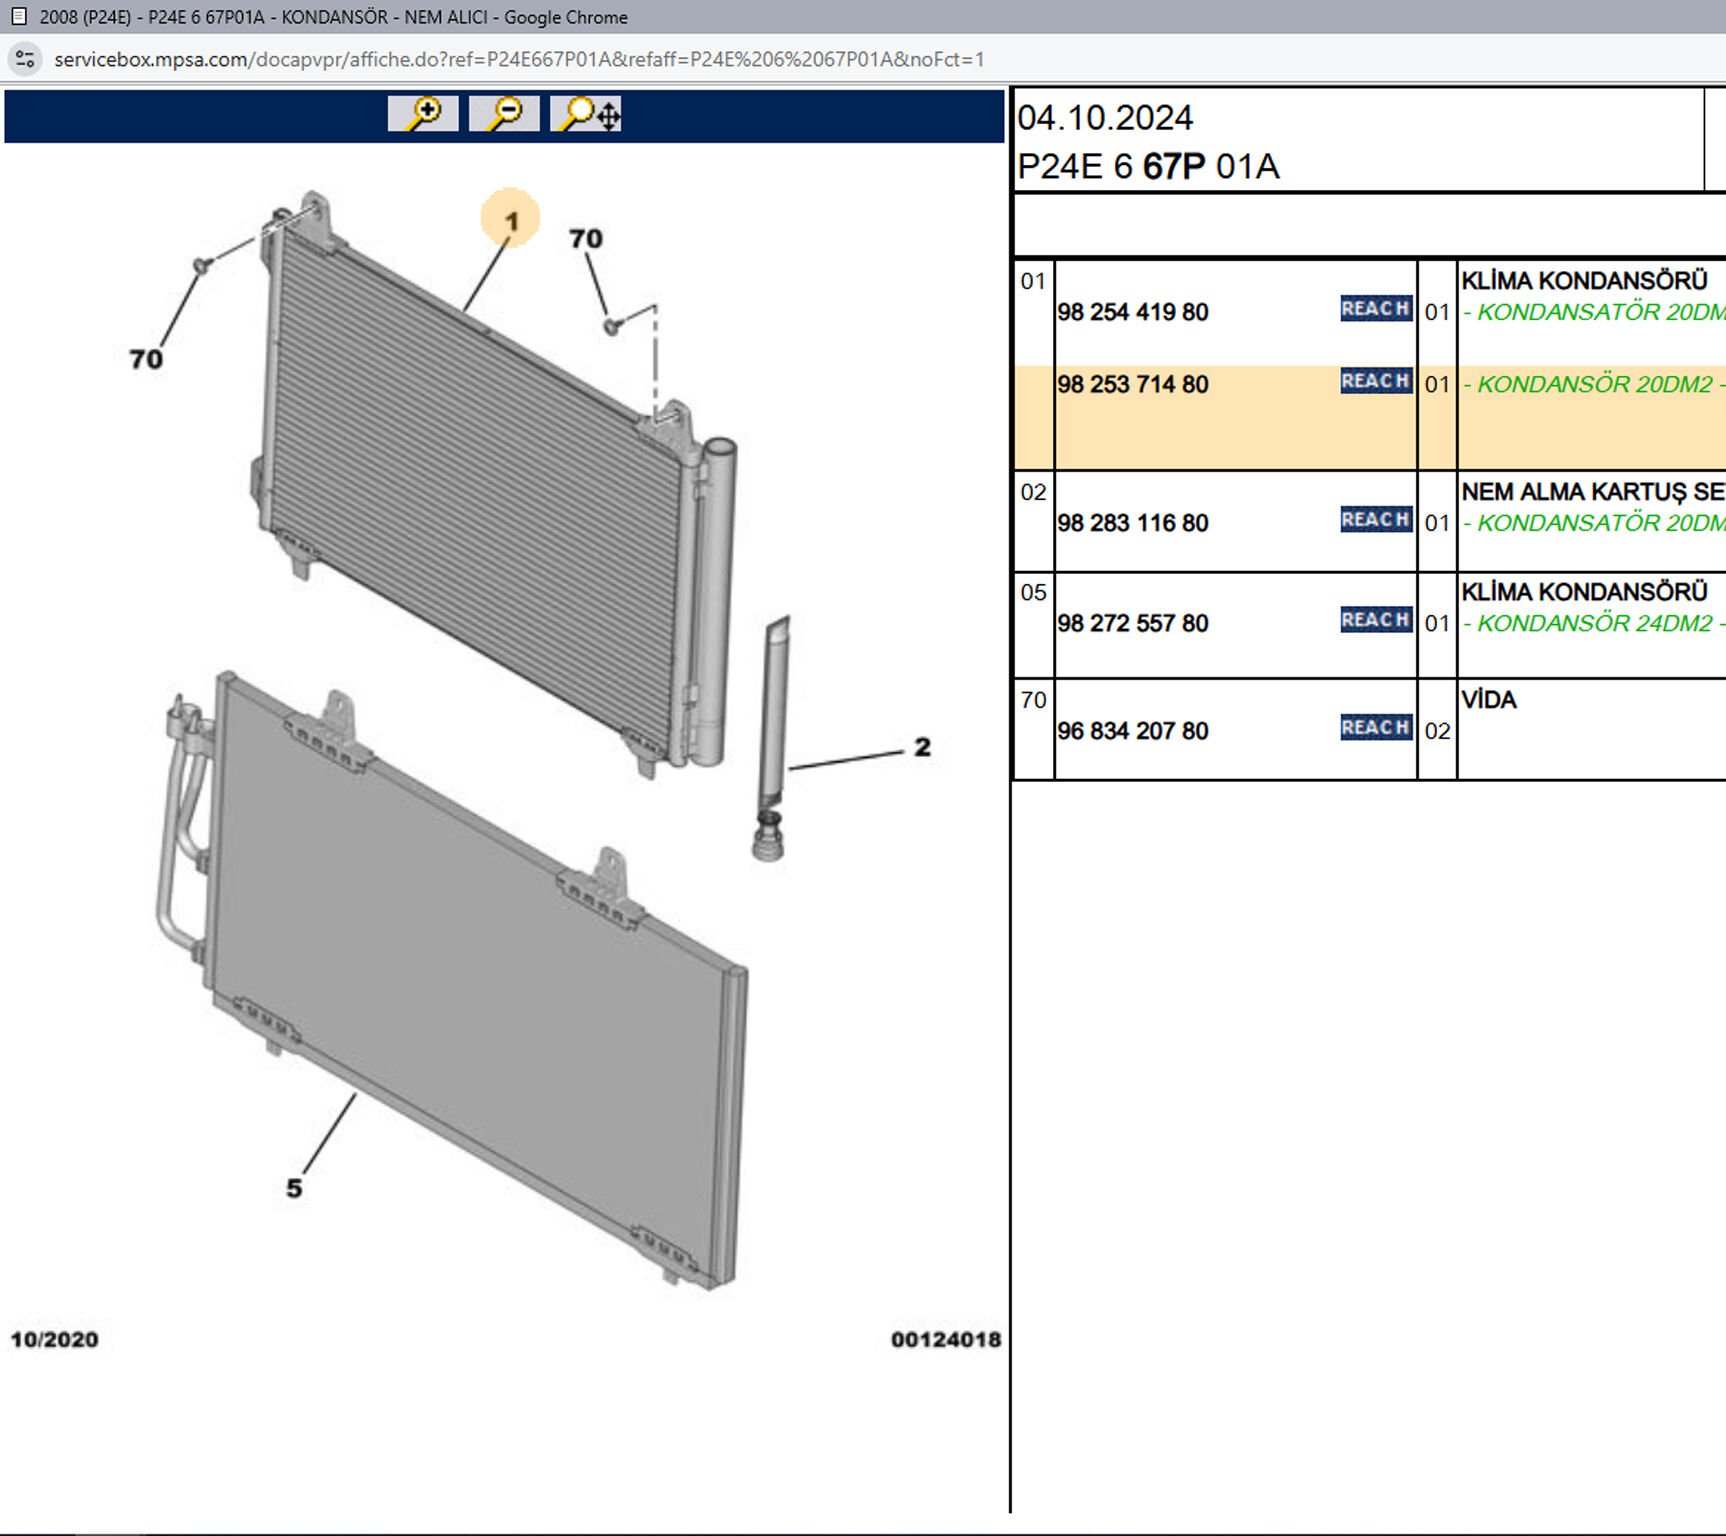
Task: Click the left callout 70 screw label
Action: click(x=146, y=359)
